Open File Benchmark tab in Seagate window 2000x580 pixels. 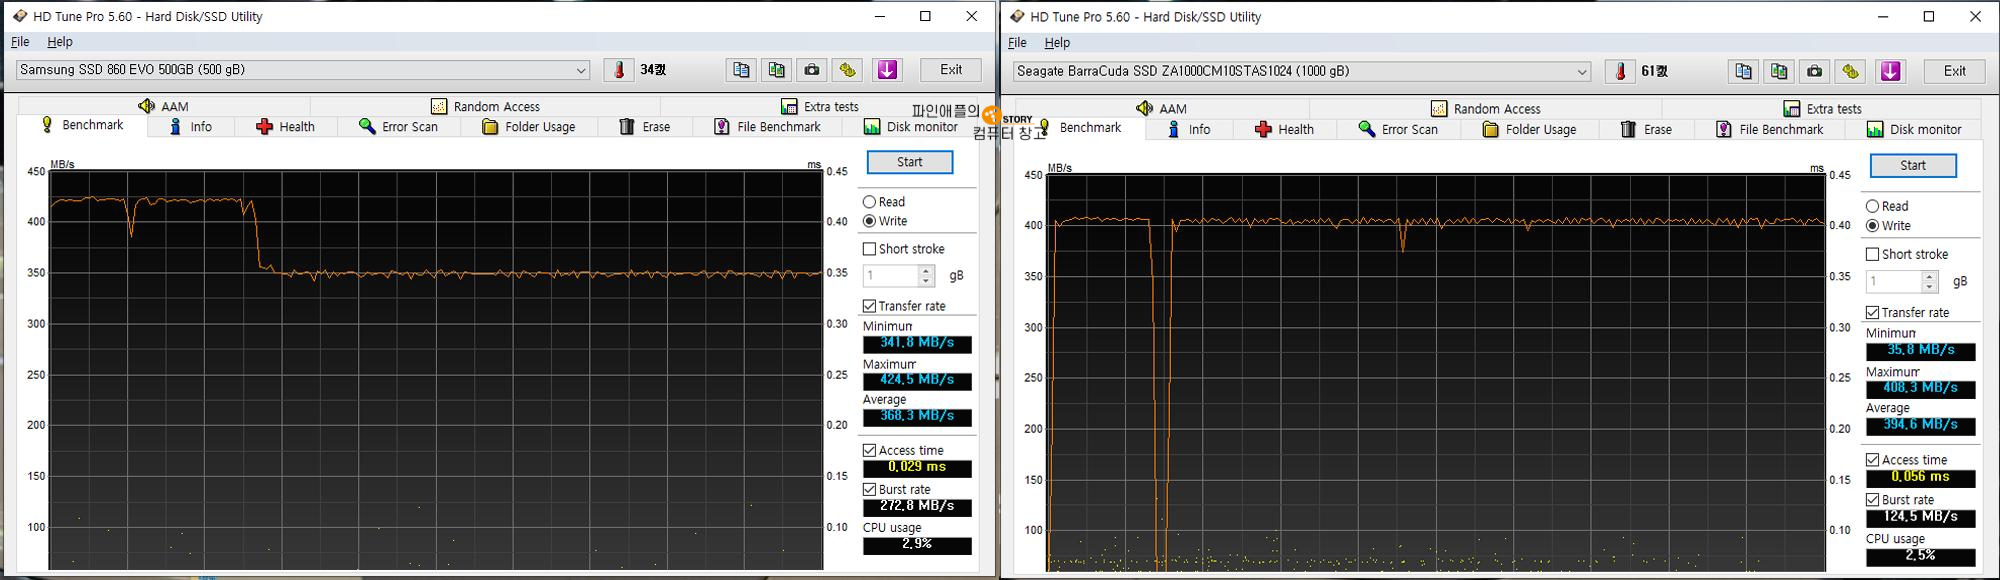pos(1769,129)
